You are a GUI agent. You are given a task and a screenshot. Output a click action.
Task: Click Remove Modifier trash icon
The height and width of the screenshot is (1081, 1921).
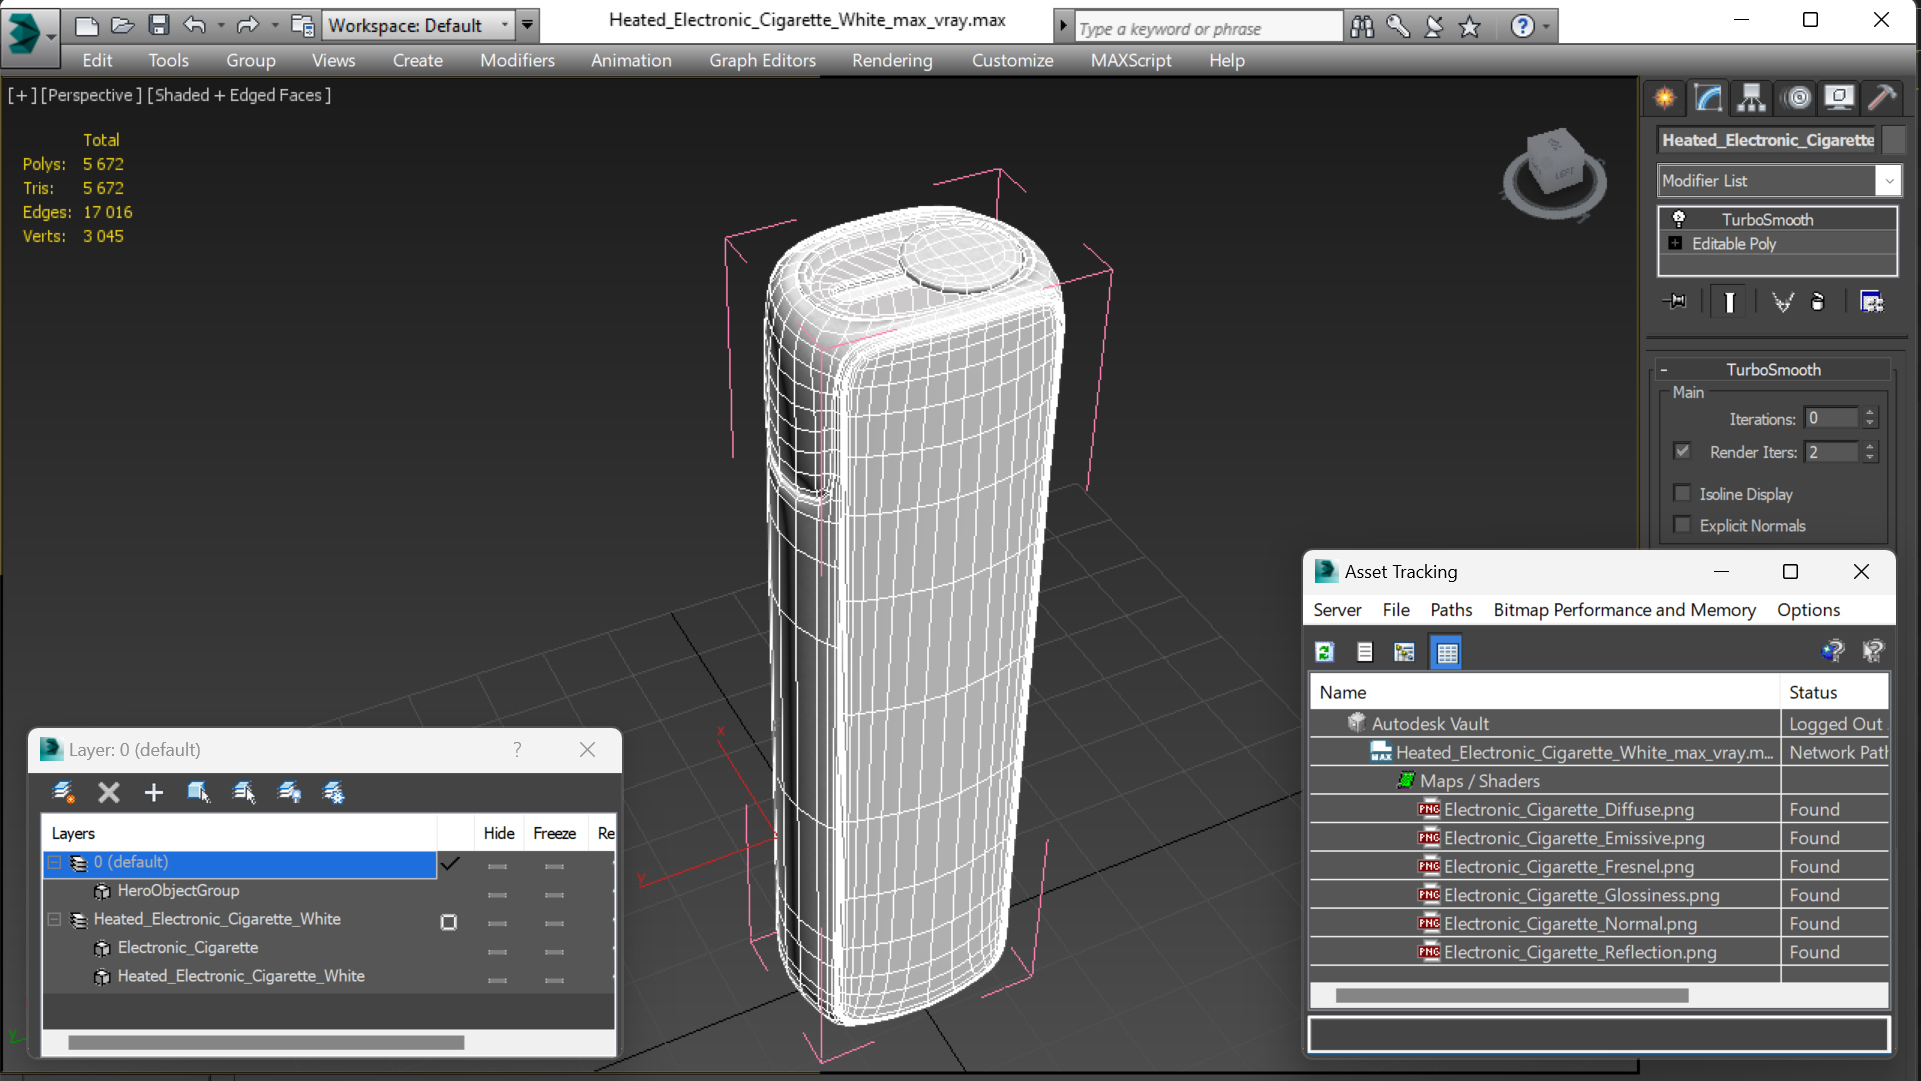point(1819,302)
